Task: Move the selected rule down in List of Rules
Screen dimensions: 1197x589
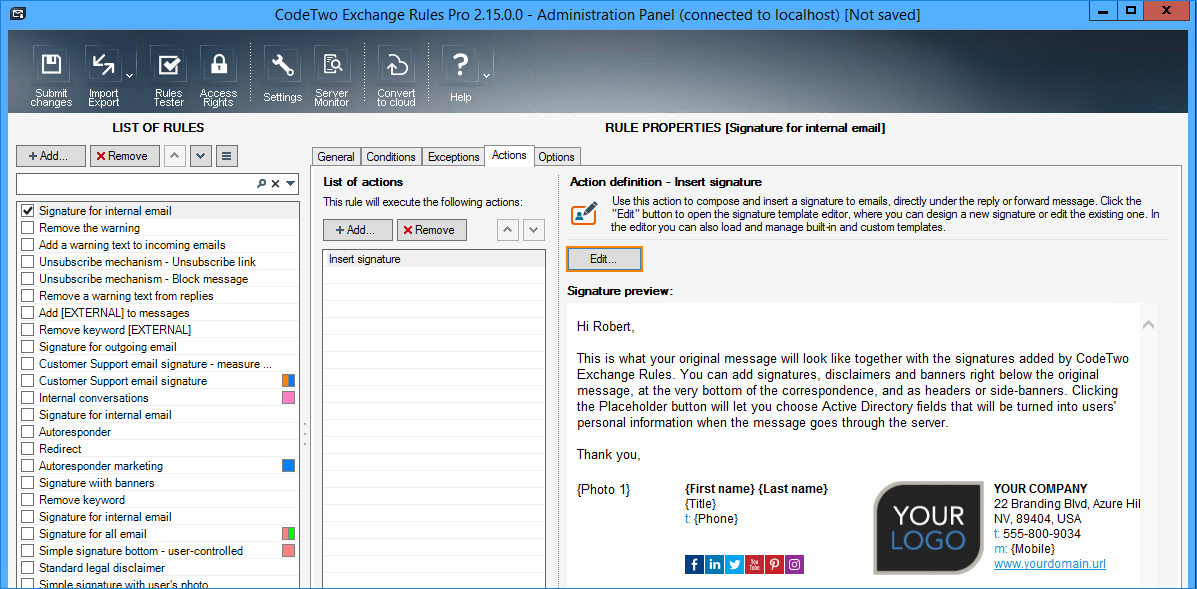Action: click(201, 156)
